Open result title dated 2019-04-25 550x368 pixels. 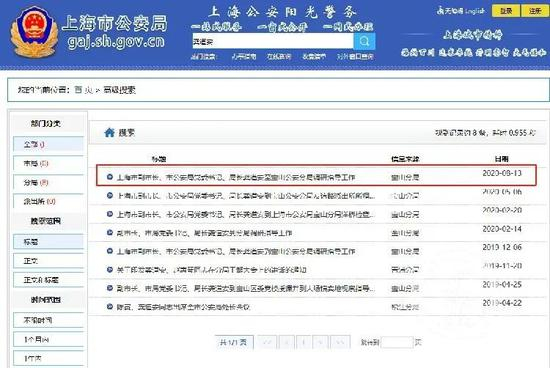click(x=246, y=288)
